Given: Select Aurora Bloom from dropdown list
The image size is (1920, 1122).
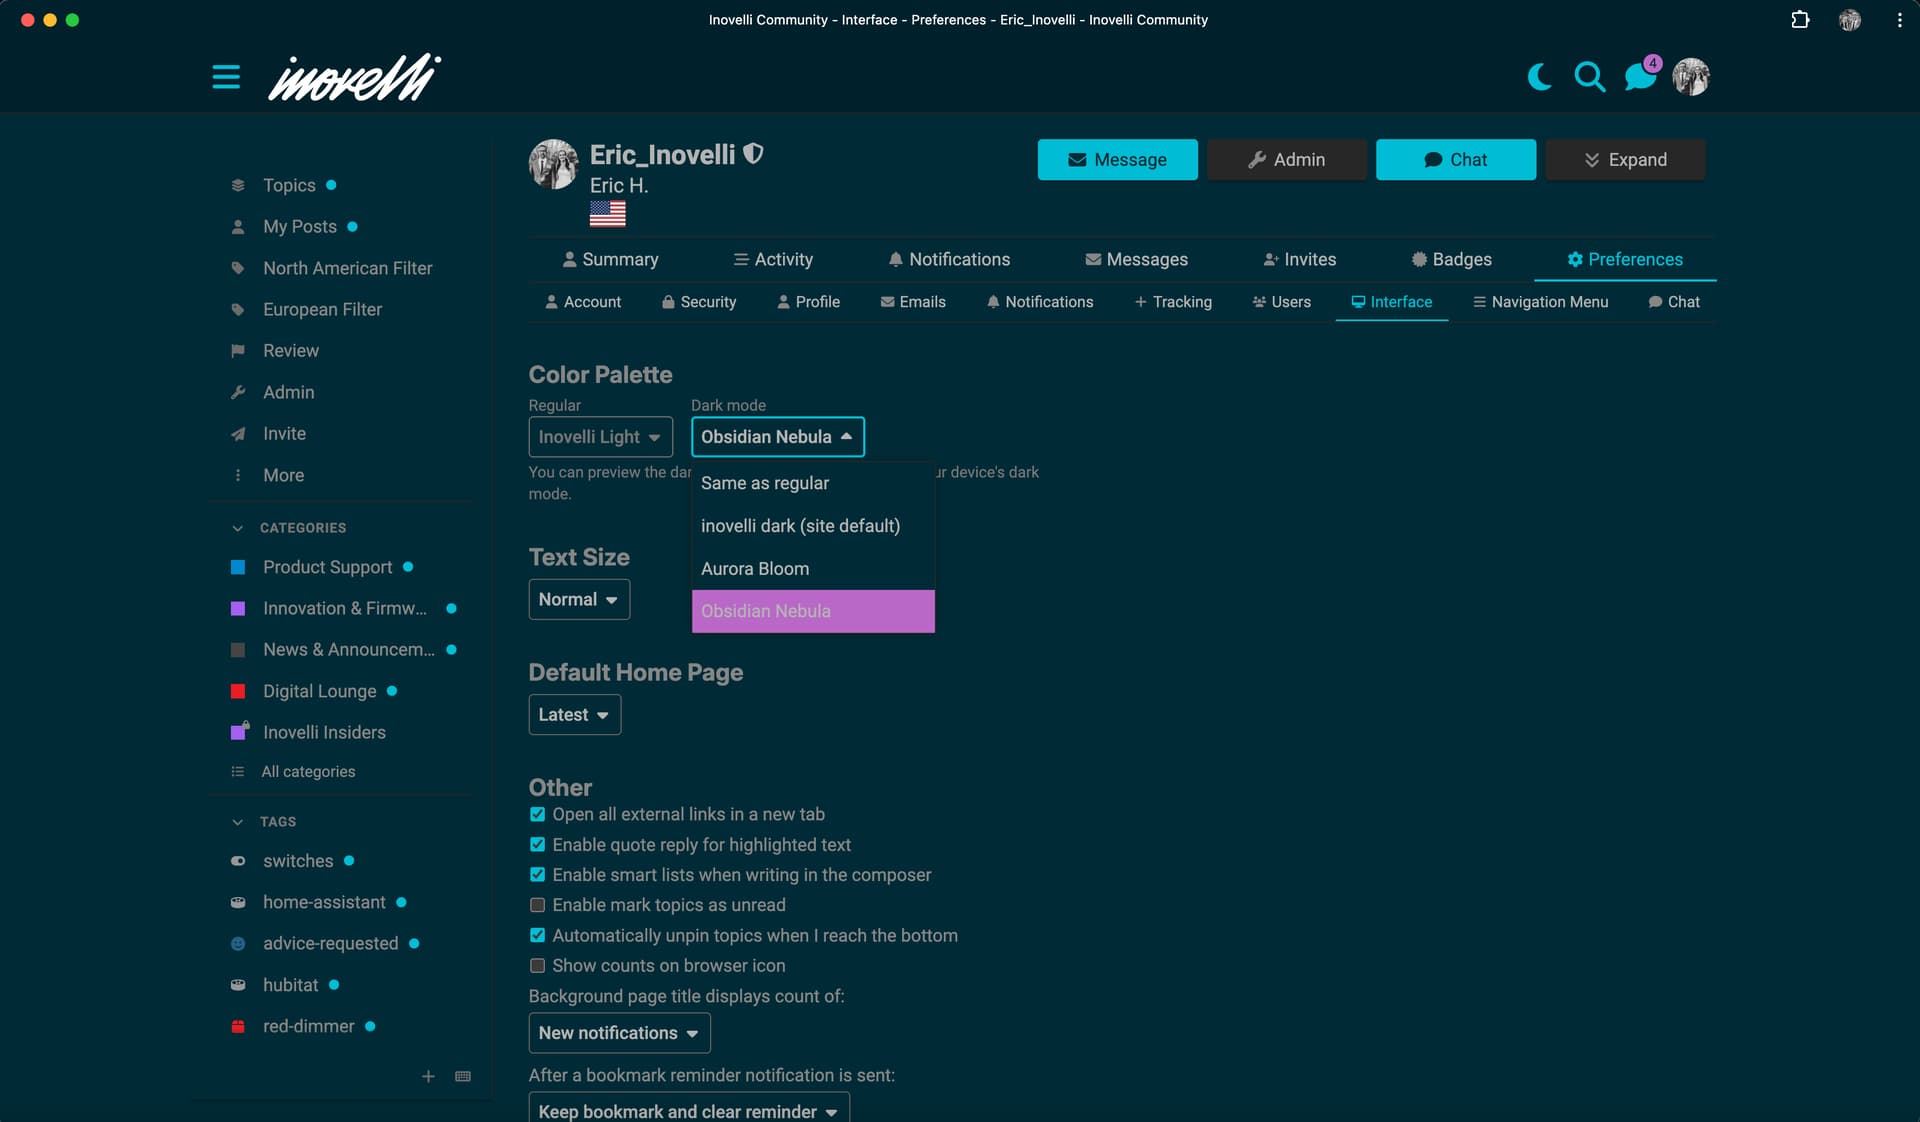Looking at the screenshot, I should point(755,569).
